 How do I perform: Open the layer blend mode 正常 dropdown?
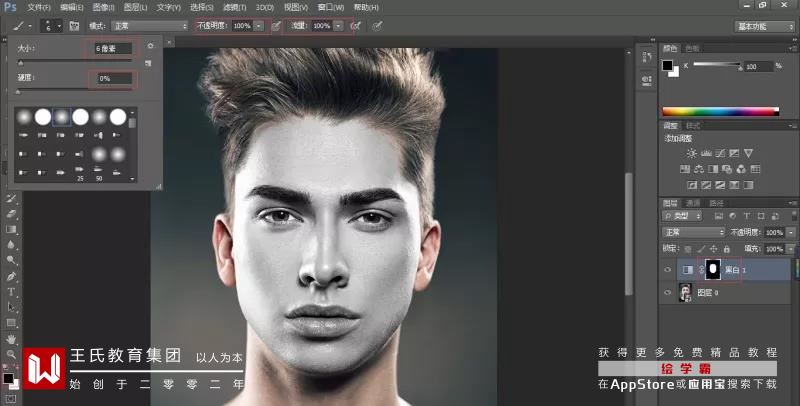coord(694,233)
